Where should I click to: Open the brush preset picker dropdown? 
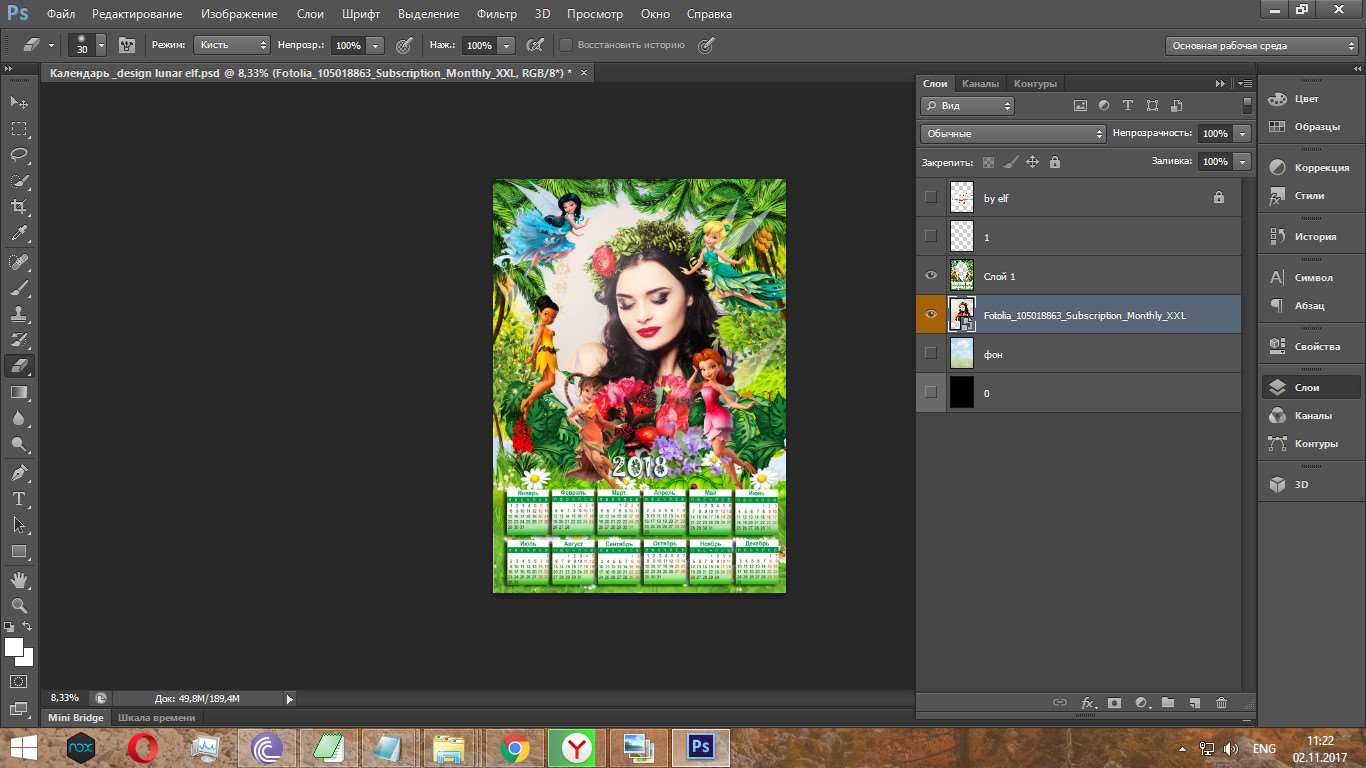coord(101,45)
